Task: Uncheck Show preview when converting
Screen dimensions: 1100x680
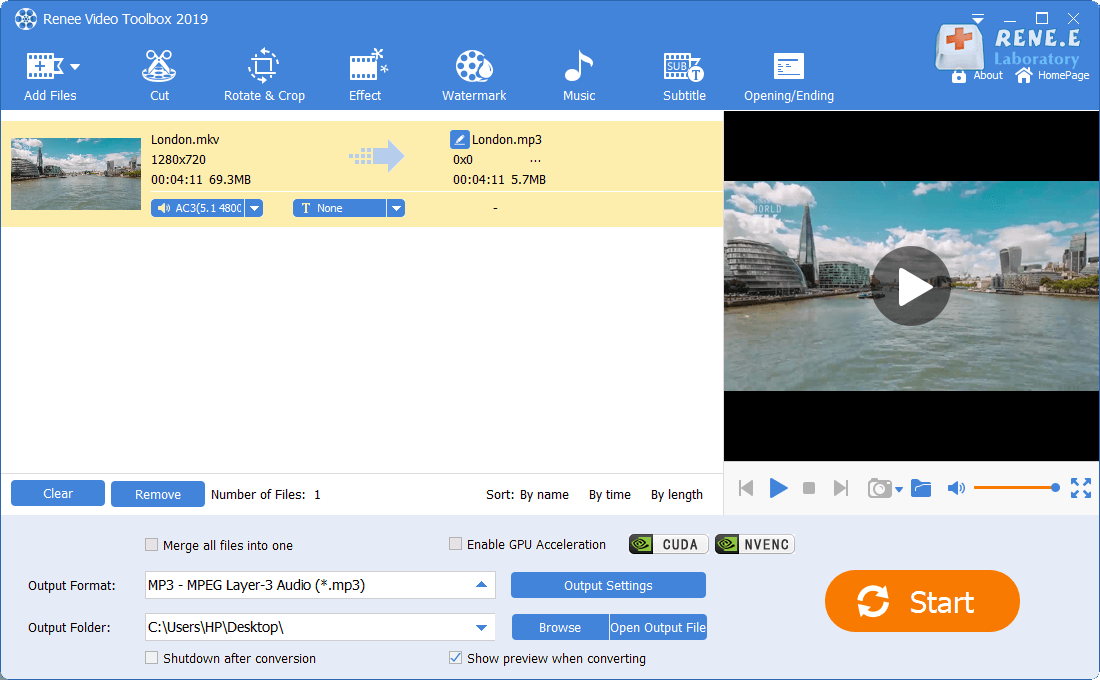Action: [x=456, y=658]
